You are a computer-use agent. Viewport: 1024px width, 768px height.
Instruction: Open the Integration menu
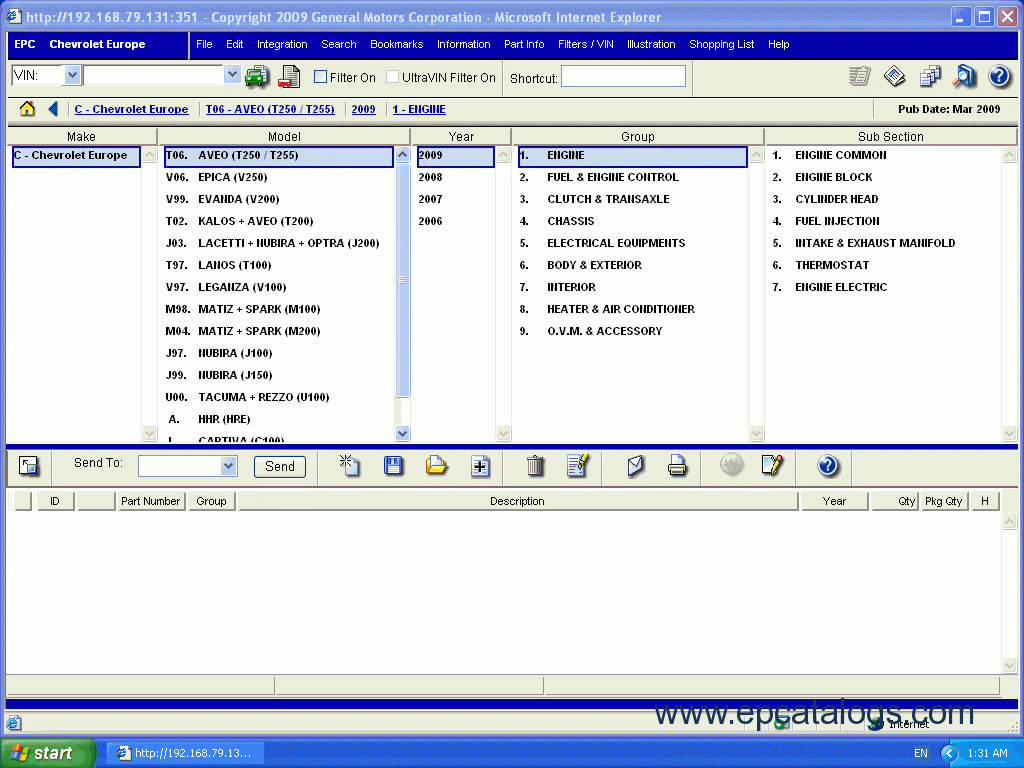282,44
